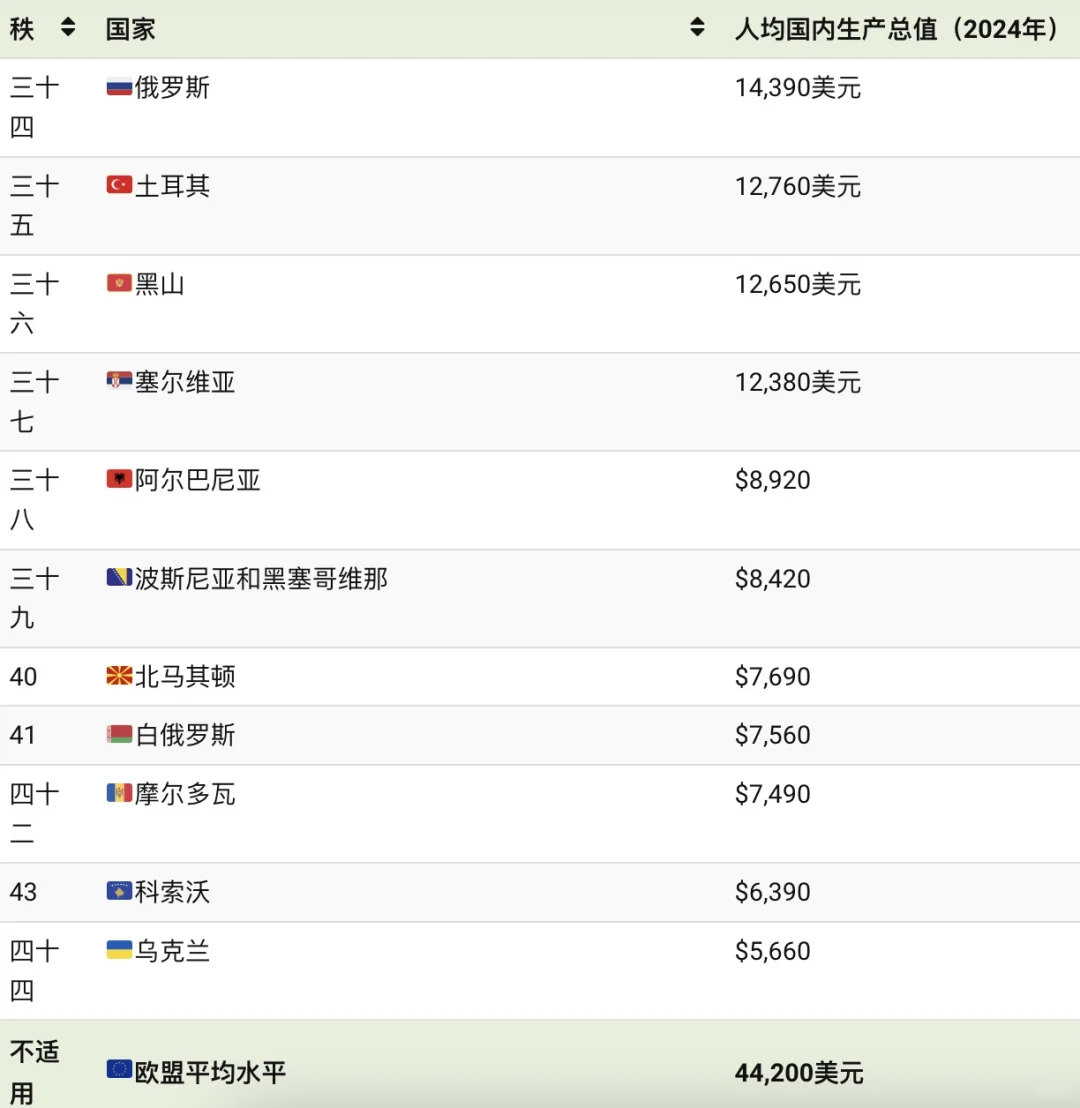
Task: Select the 欧盟平均水平 row label
Action: (x=210, y=1073)
